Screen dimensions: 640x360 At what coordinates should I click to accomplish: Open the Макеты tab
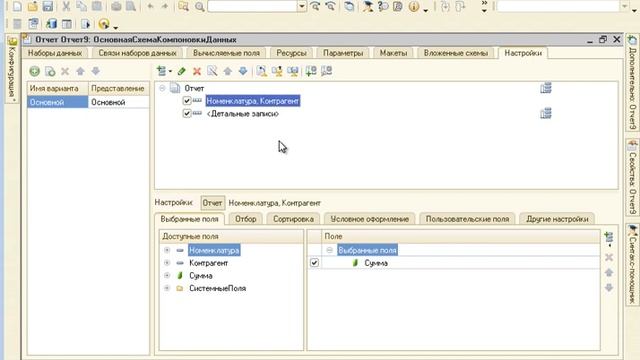click(393, 53)
